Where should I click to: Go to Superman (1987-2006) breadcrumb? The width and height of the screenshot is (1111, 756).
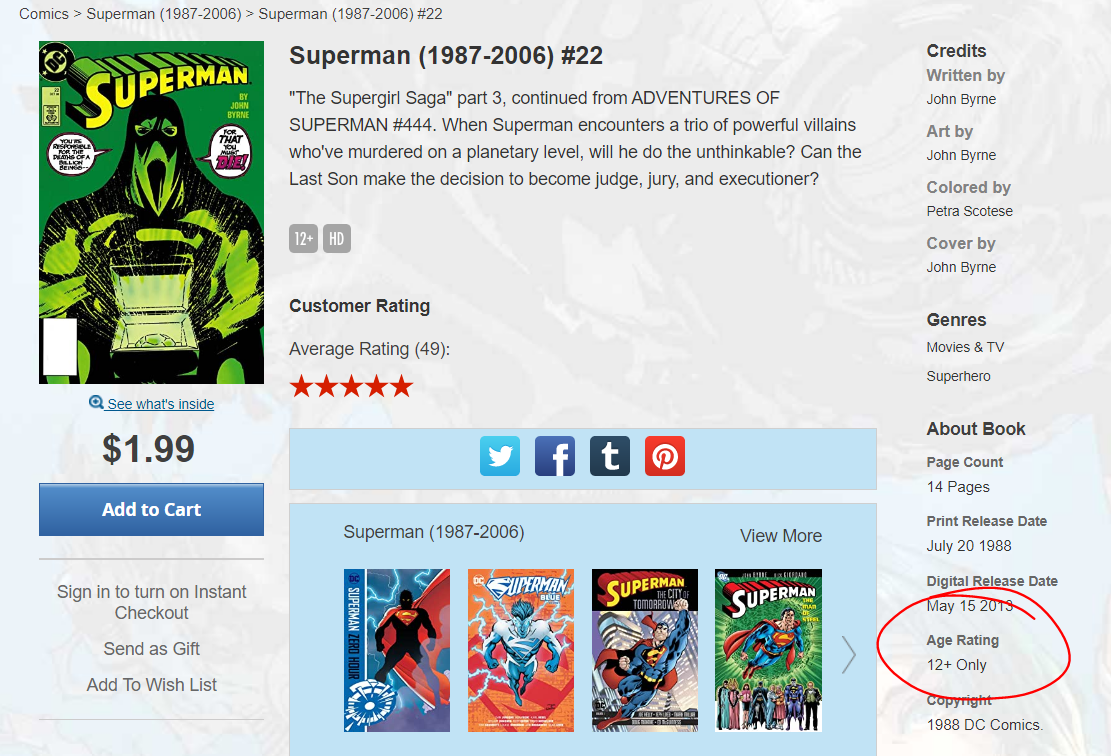[x=164, y=13]
